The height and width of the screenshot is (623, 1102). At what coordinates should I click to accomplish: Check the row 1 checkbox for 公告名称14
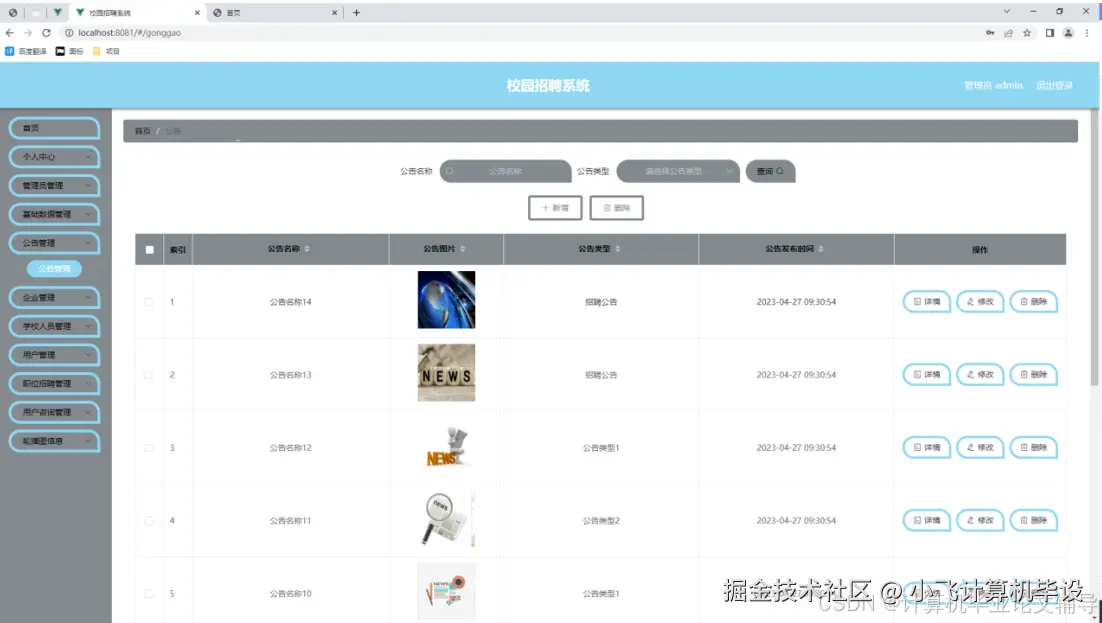(148, 302)
